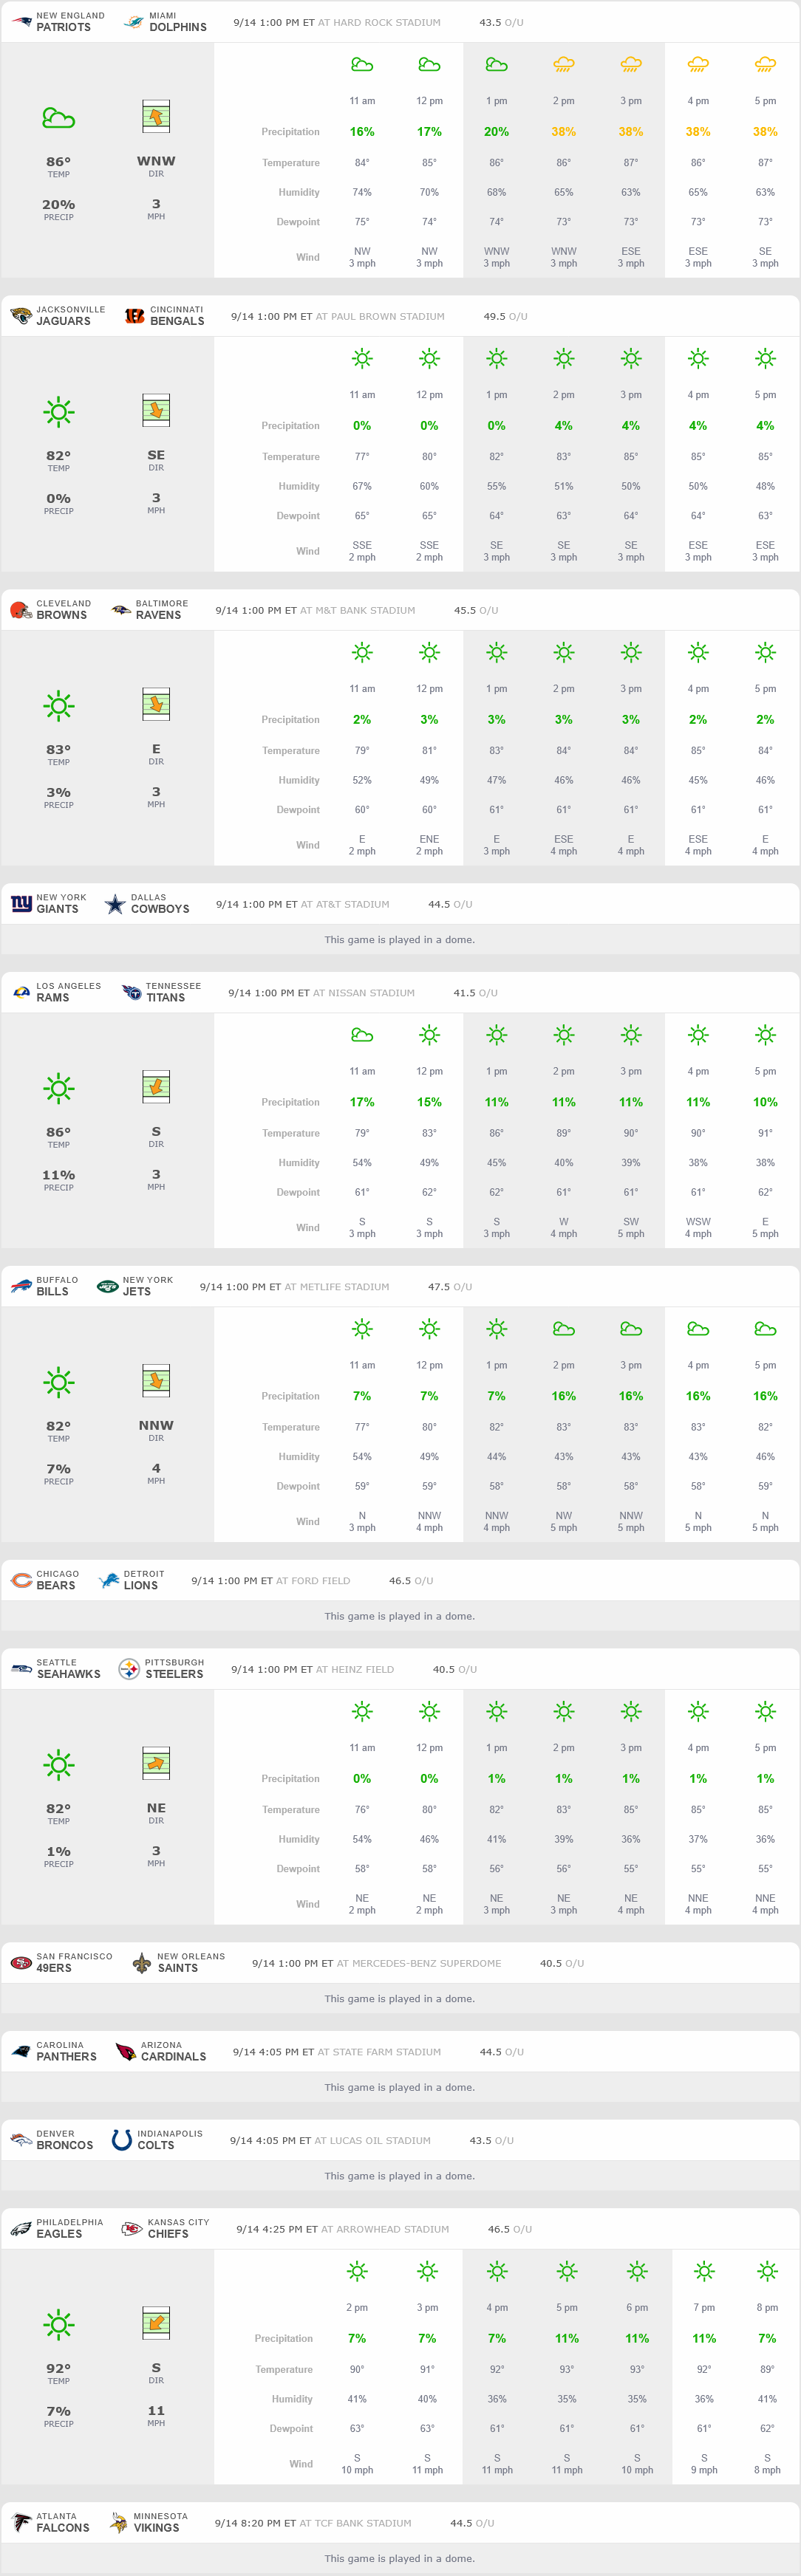Click the Bills-Jets NNW wind direction icon
801x2576 pixels.
(156, 1381)
